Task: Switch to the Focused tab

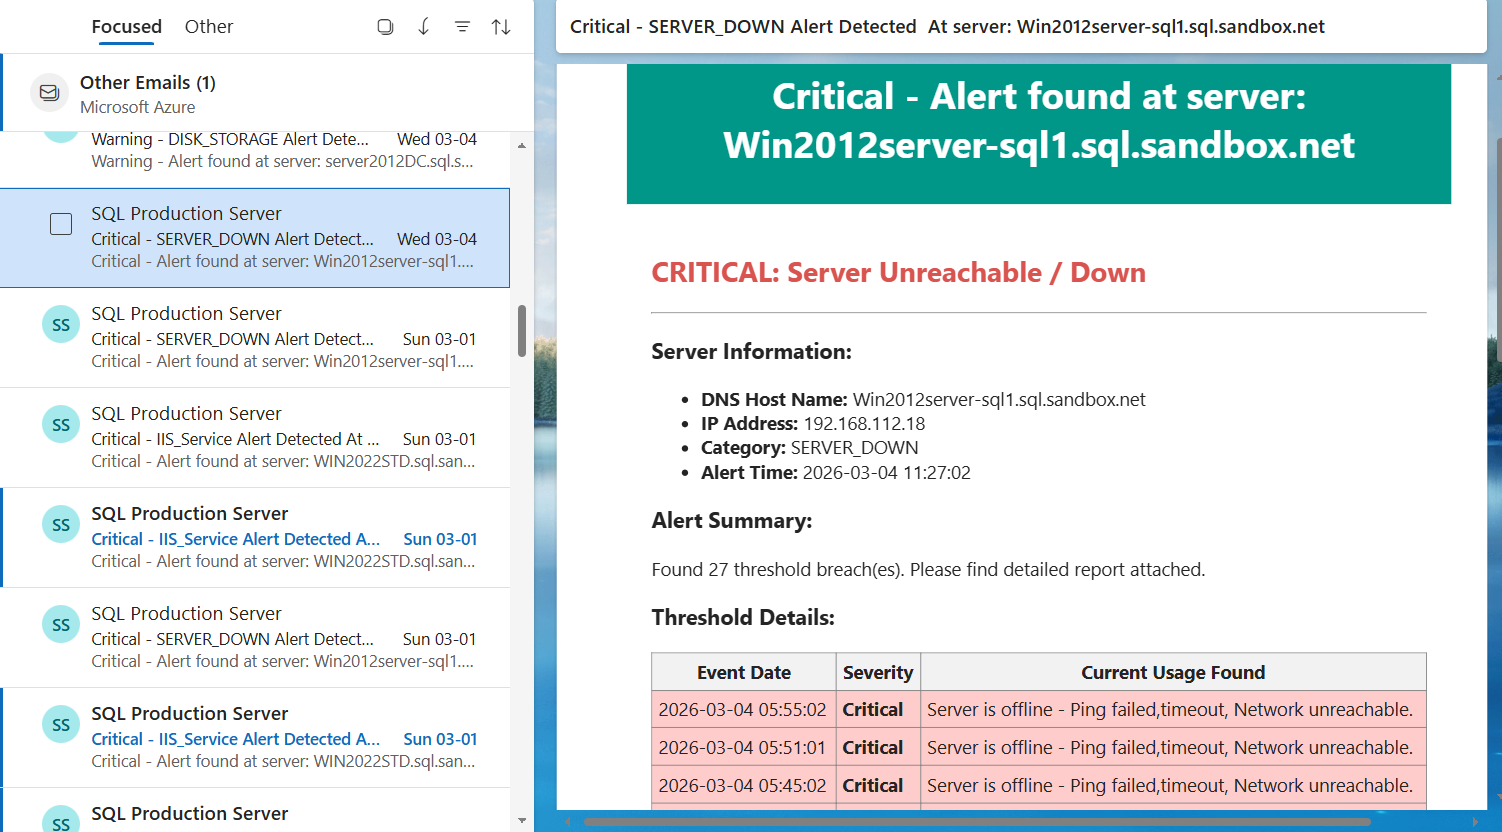Action: (126, 27)
